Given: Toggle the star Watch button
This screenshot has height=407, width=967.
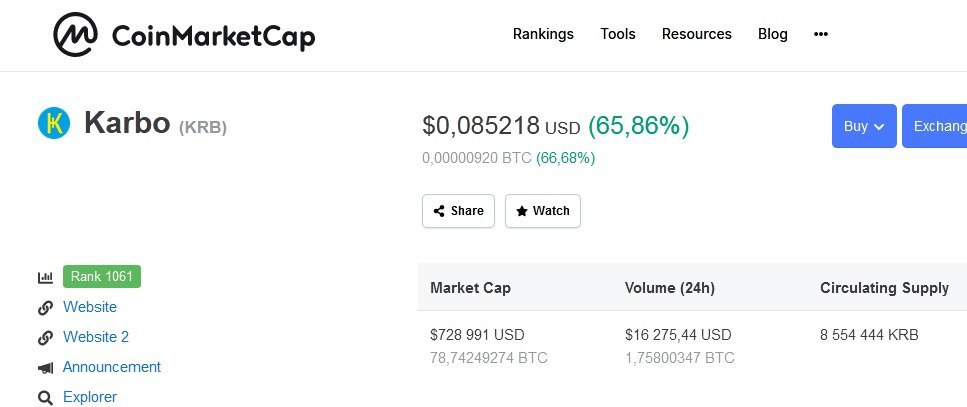Looking at the screenshot, I should point(543,211).
